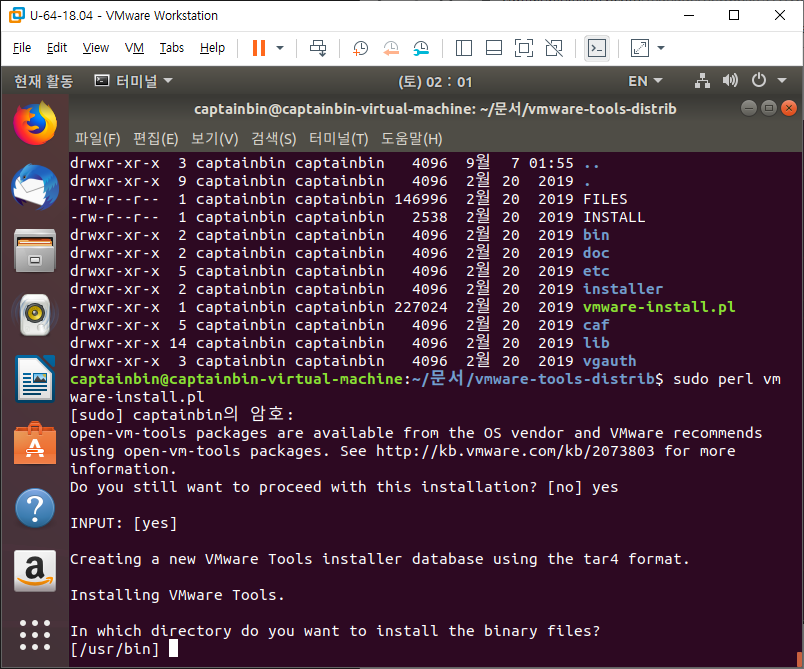Send Ctrl+Alt+Del to virtual machine
The width and height of the screenshot is (804, 669).
pyautogui.click(x=318, y=48)
